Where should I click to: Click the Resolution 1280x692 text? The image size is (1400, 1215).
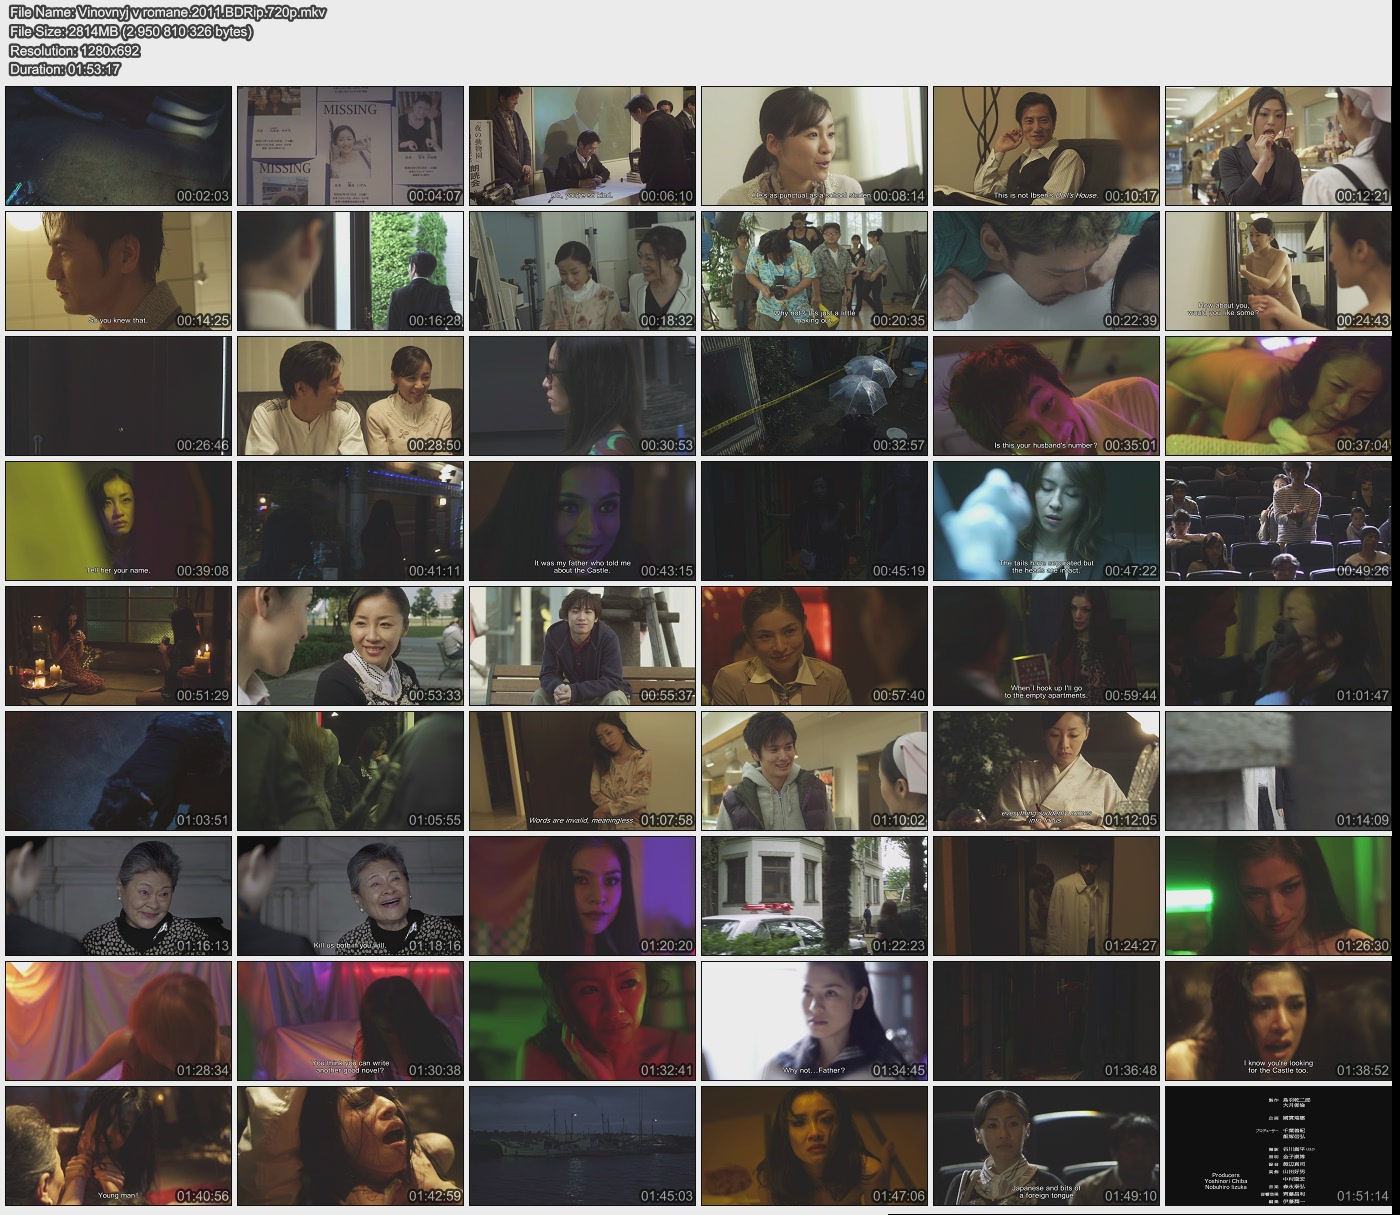tap(74, 50)
